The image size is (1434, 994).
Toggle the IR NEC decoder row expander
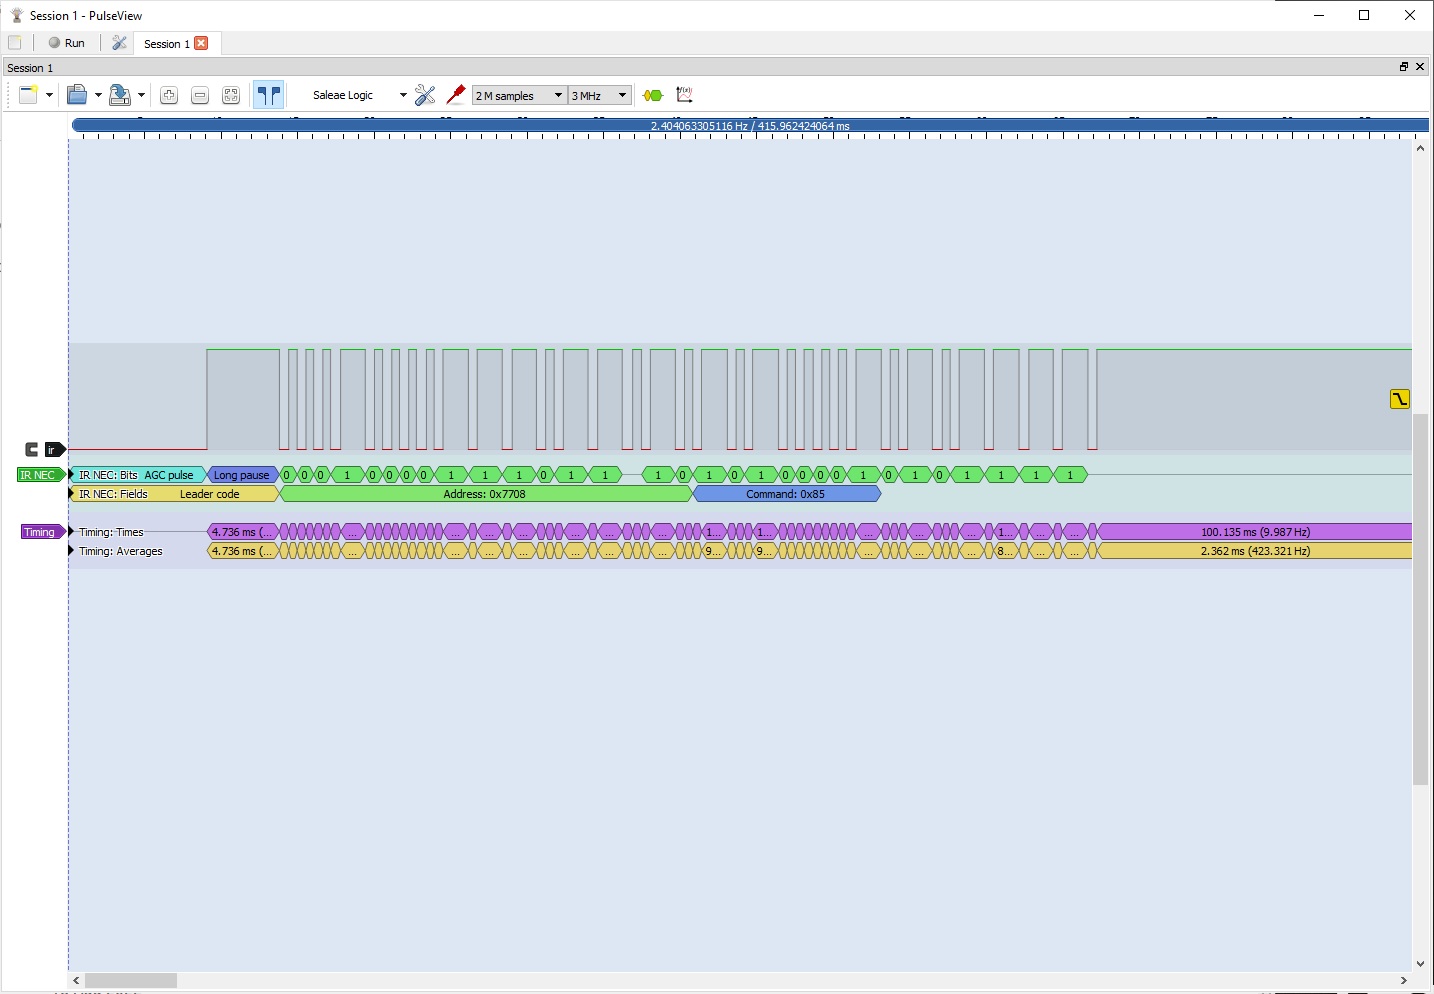[69, 474]
